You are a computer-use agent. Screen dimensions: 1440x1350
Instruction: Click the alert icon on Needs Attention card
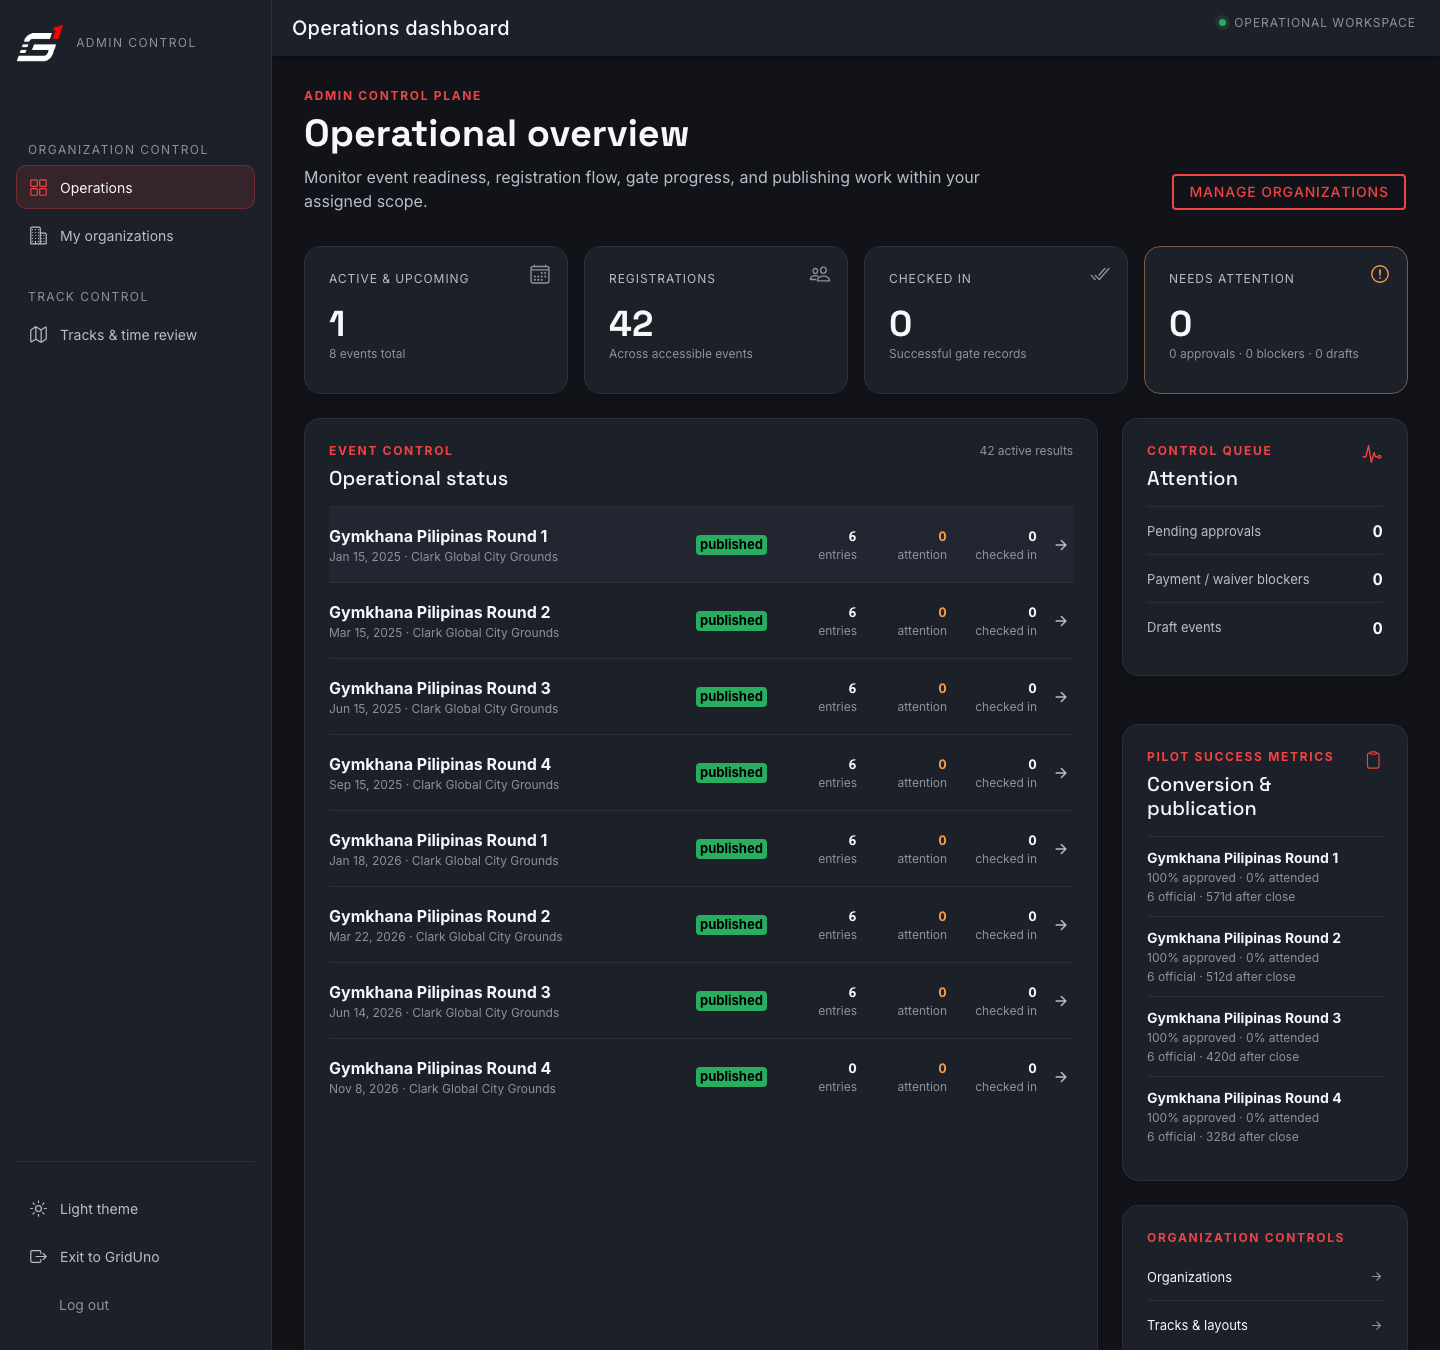click(1380, 274)
